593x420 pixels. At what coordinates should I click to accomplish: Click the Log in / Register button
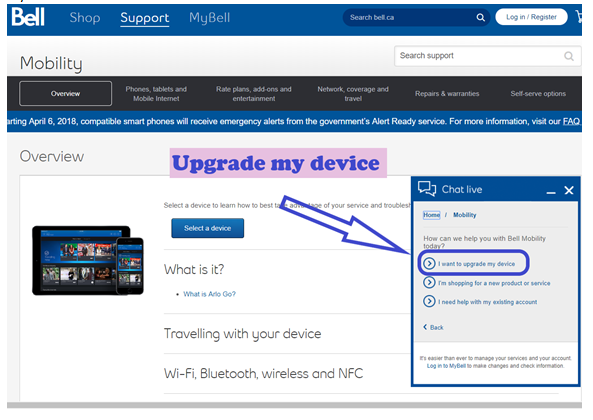tap(531, 17)
